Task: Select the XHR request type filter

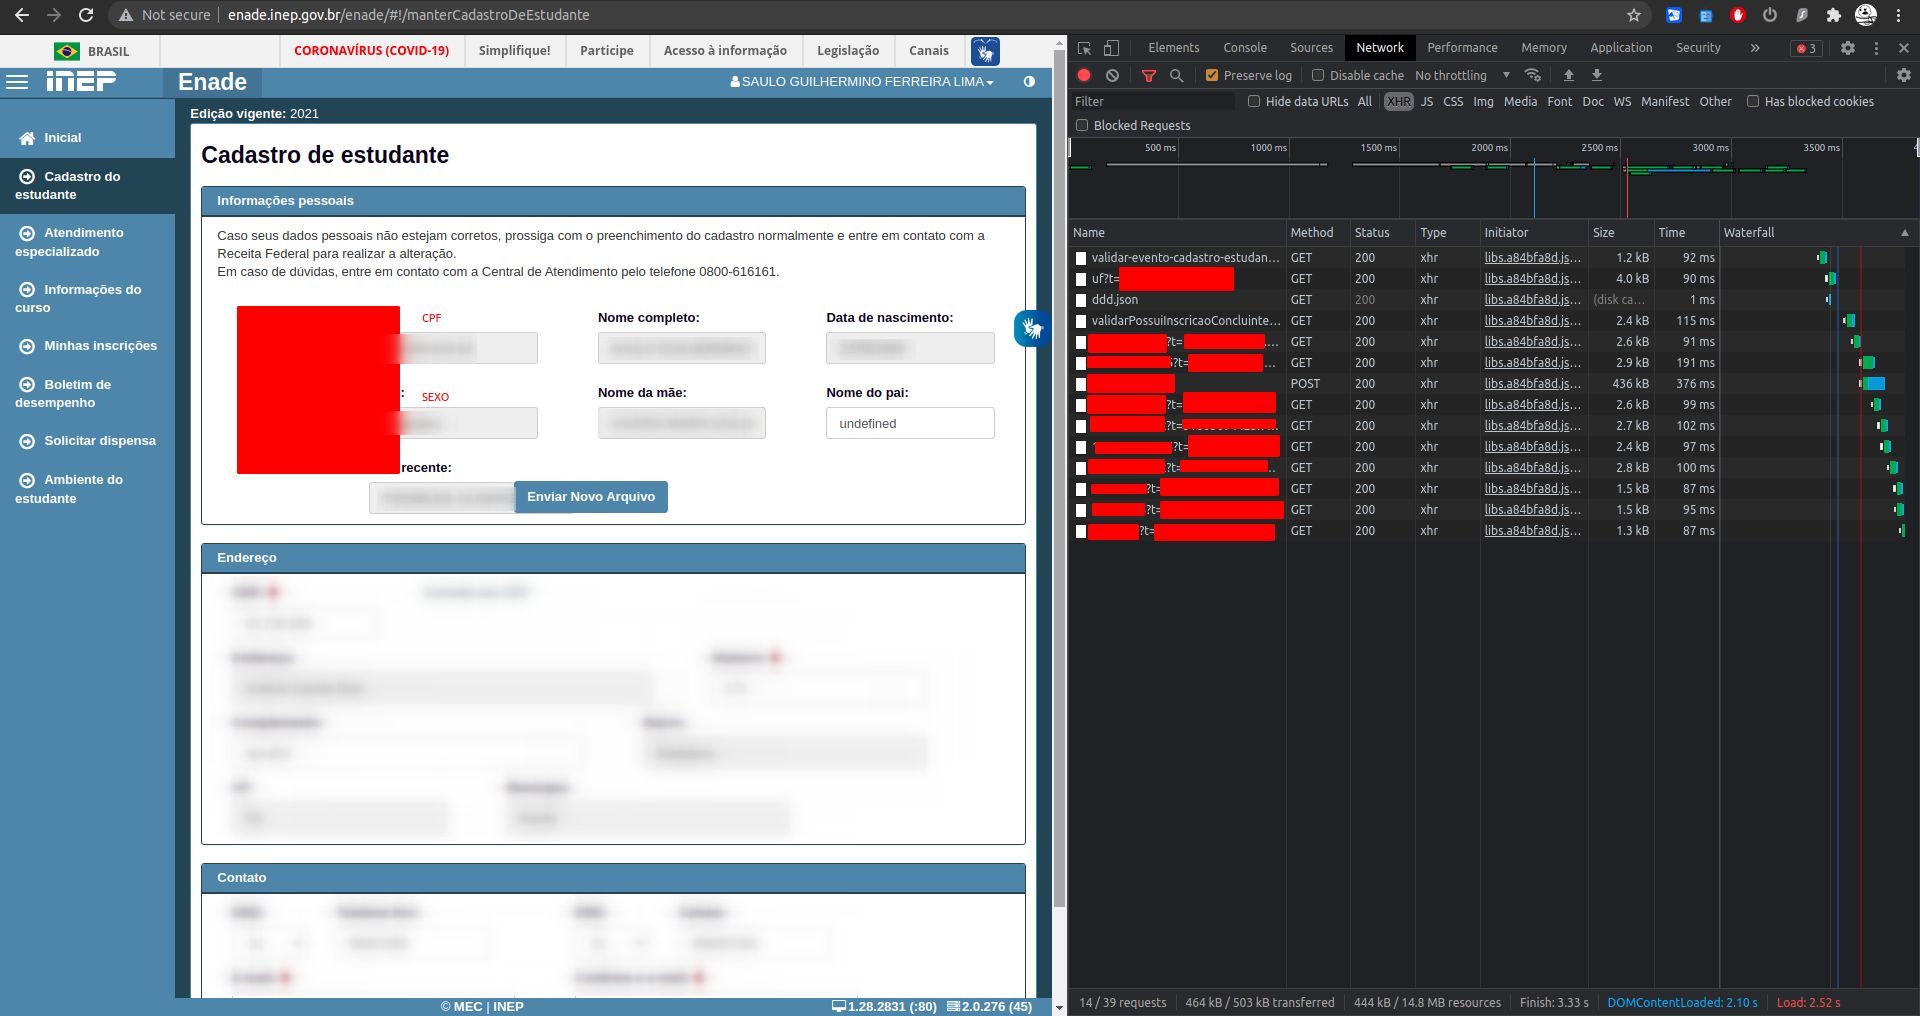Action: [x=1399, y=101]
